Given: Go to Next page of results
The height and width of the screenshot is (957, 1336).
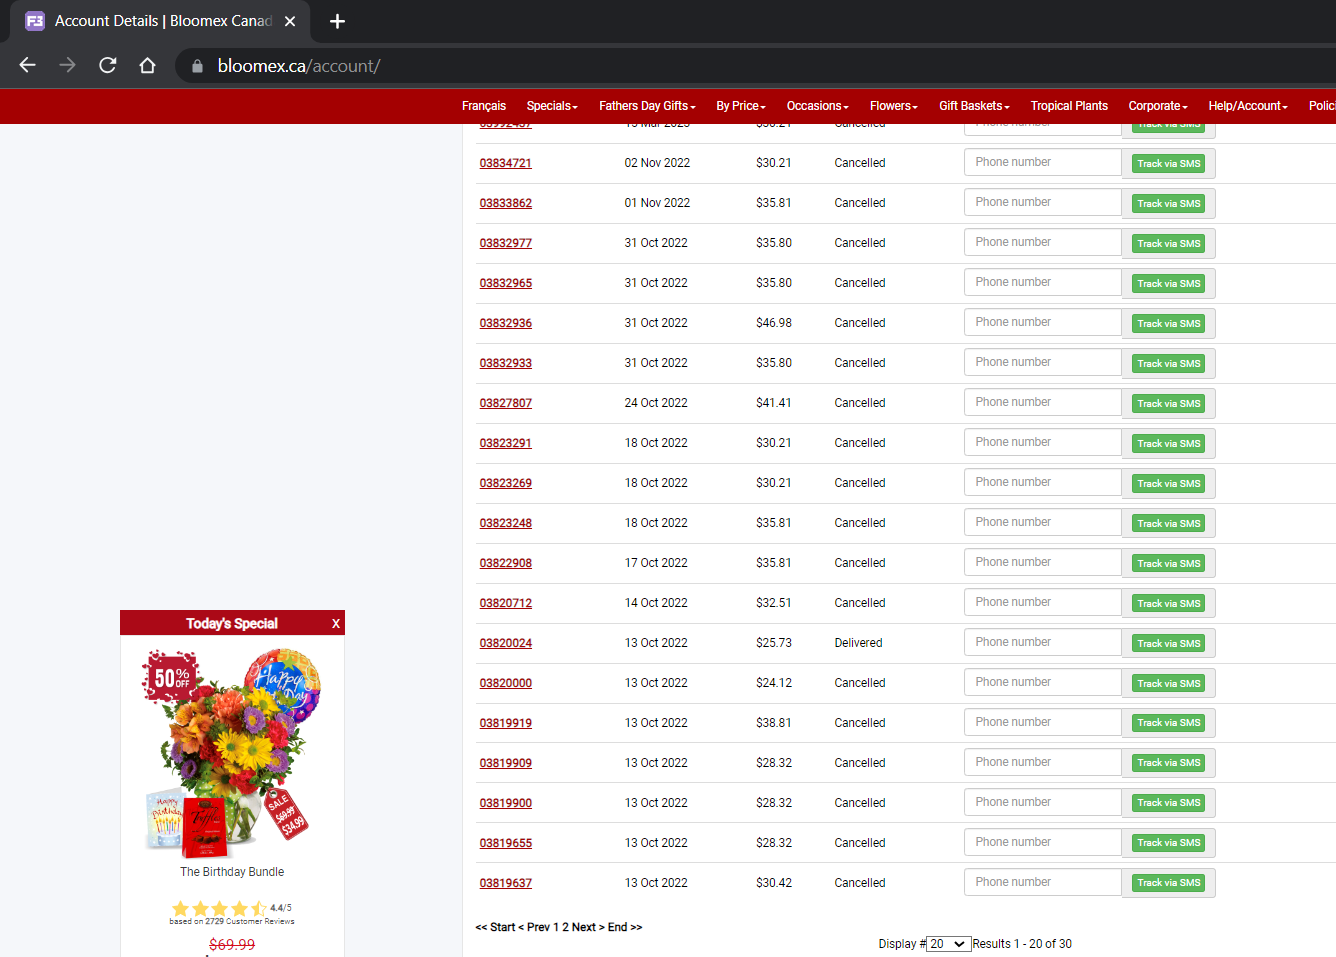Looking at the screenshot, I should [584, 927].
